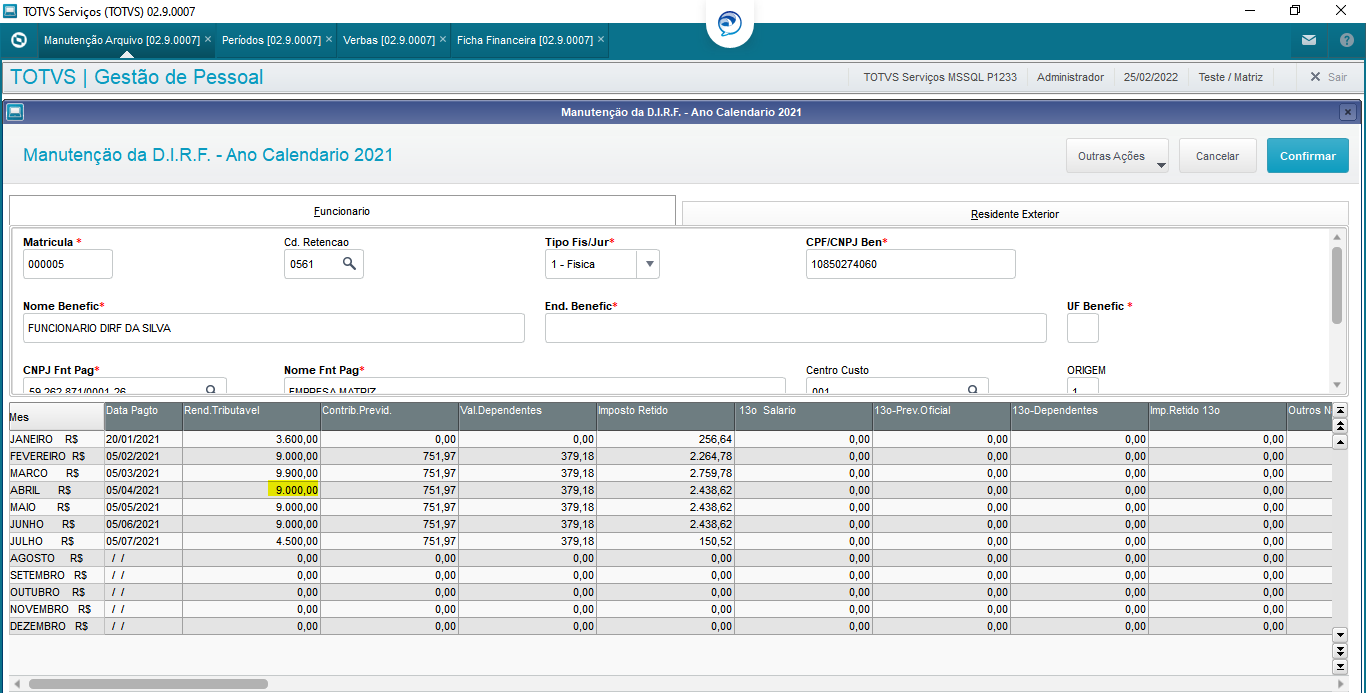This screenshot has height=693, width=1366.
Task: Close the Períodos tab
Action: click(329, 40)
